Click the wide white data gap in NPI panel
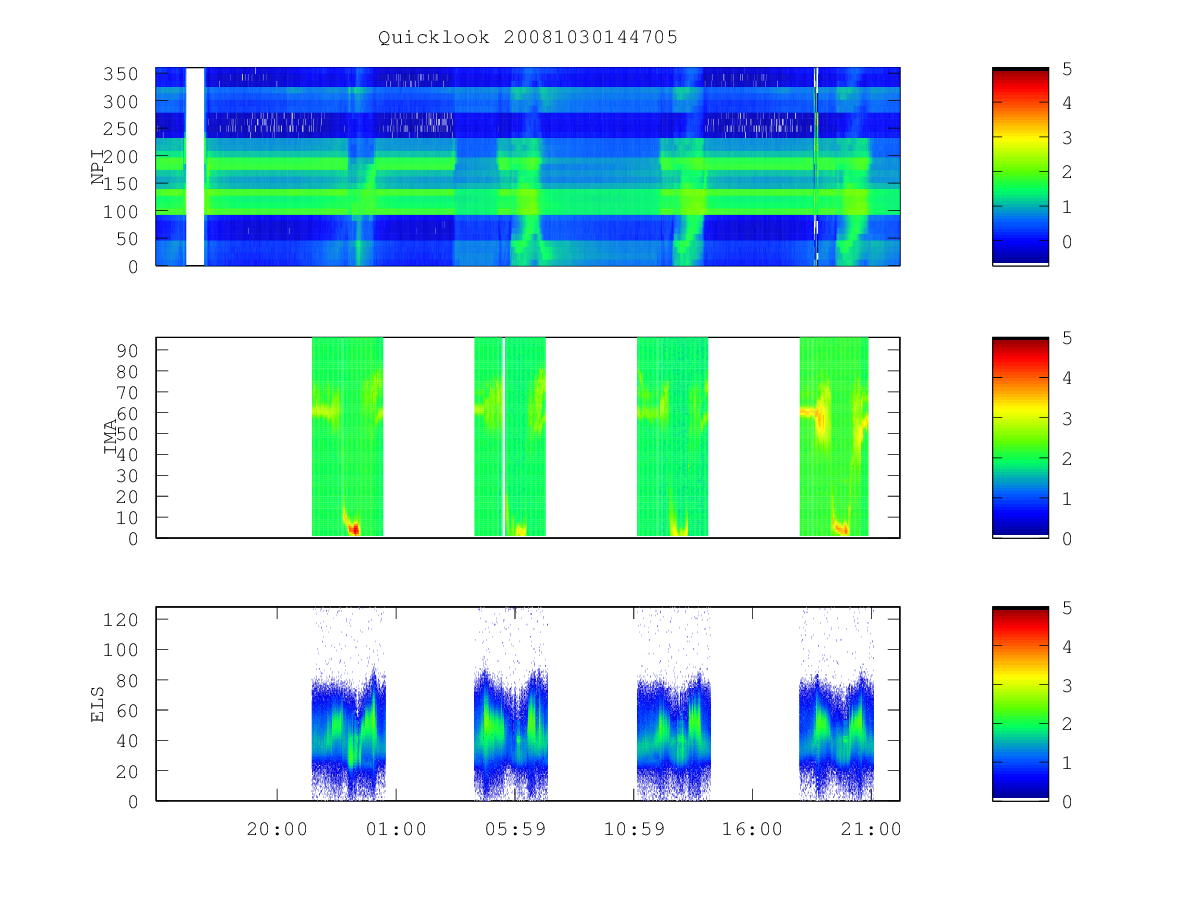 coord(195,167)
